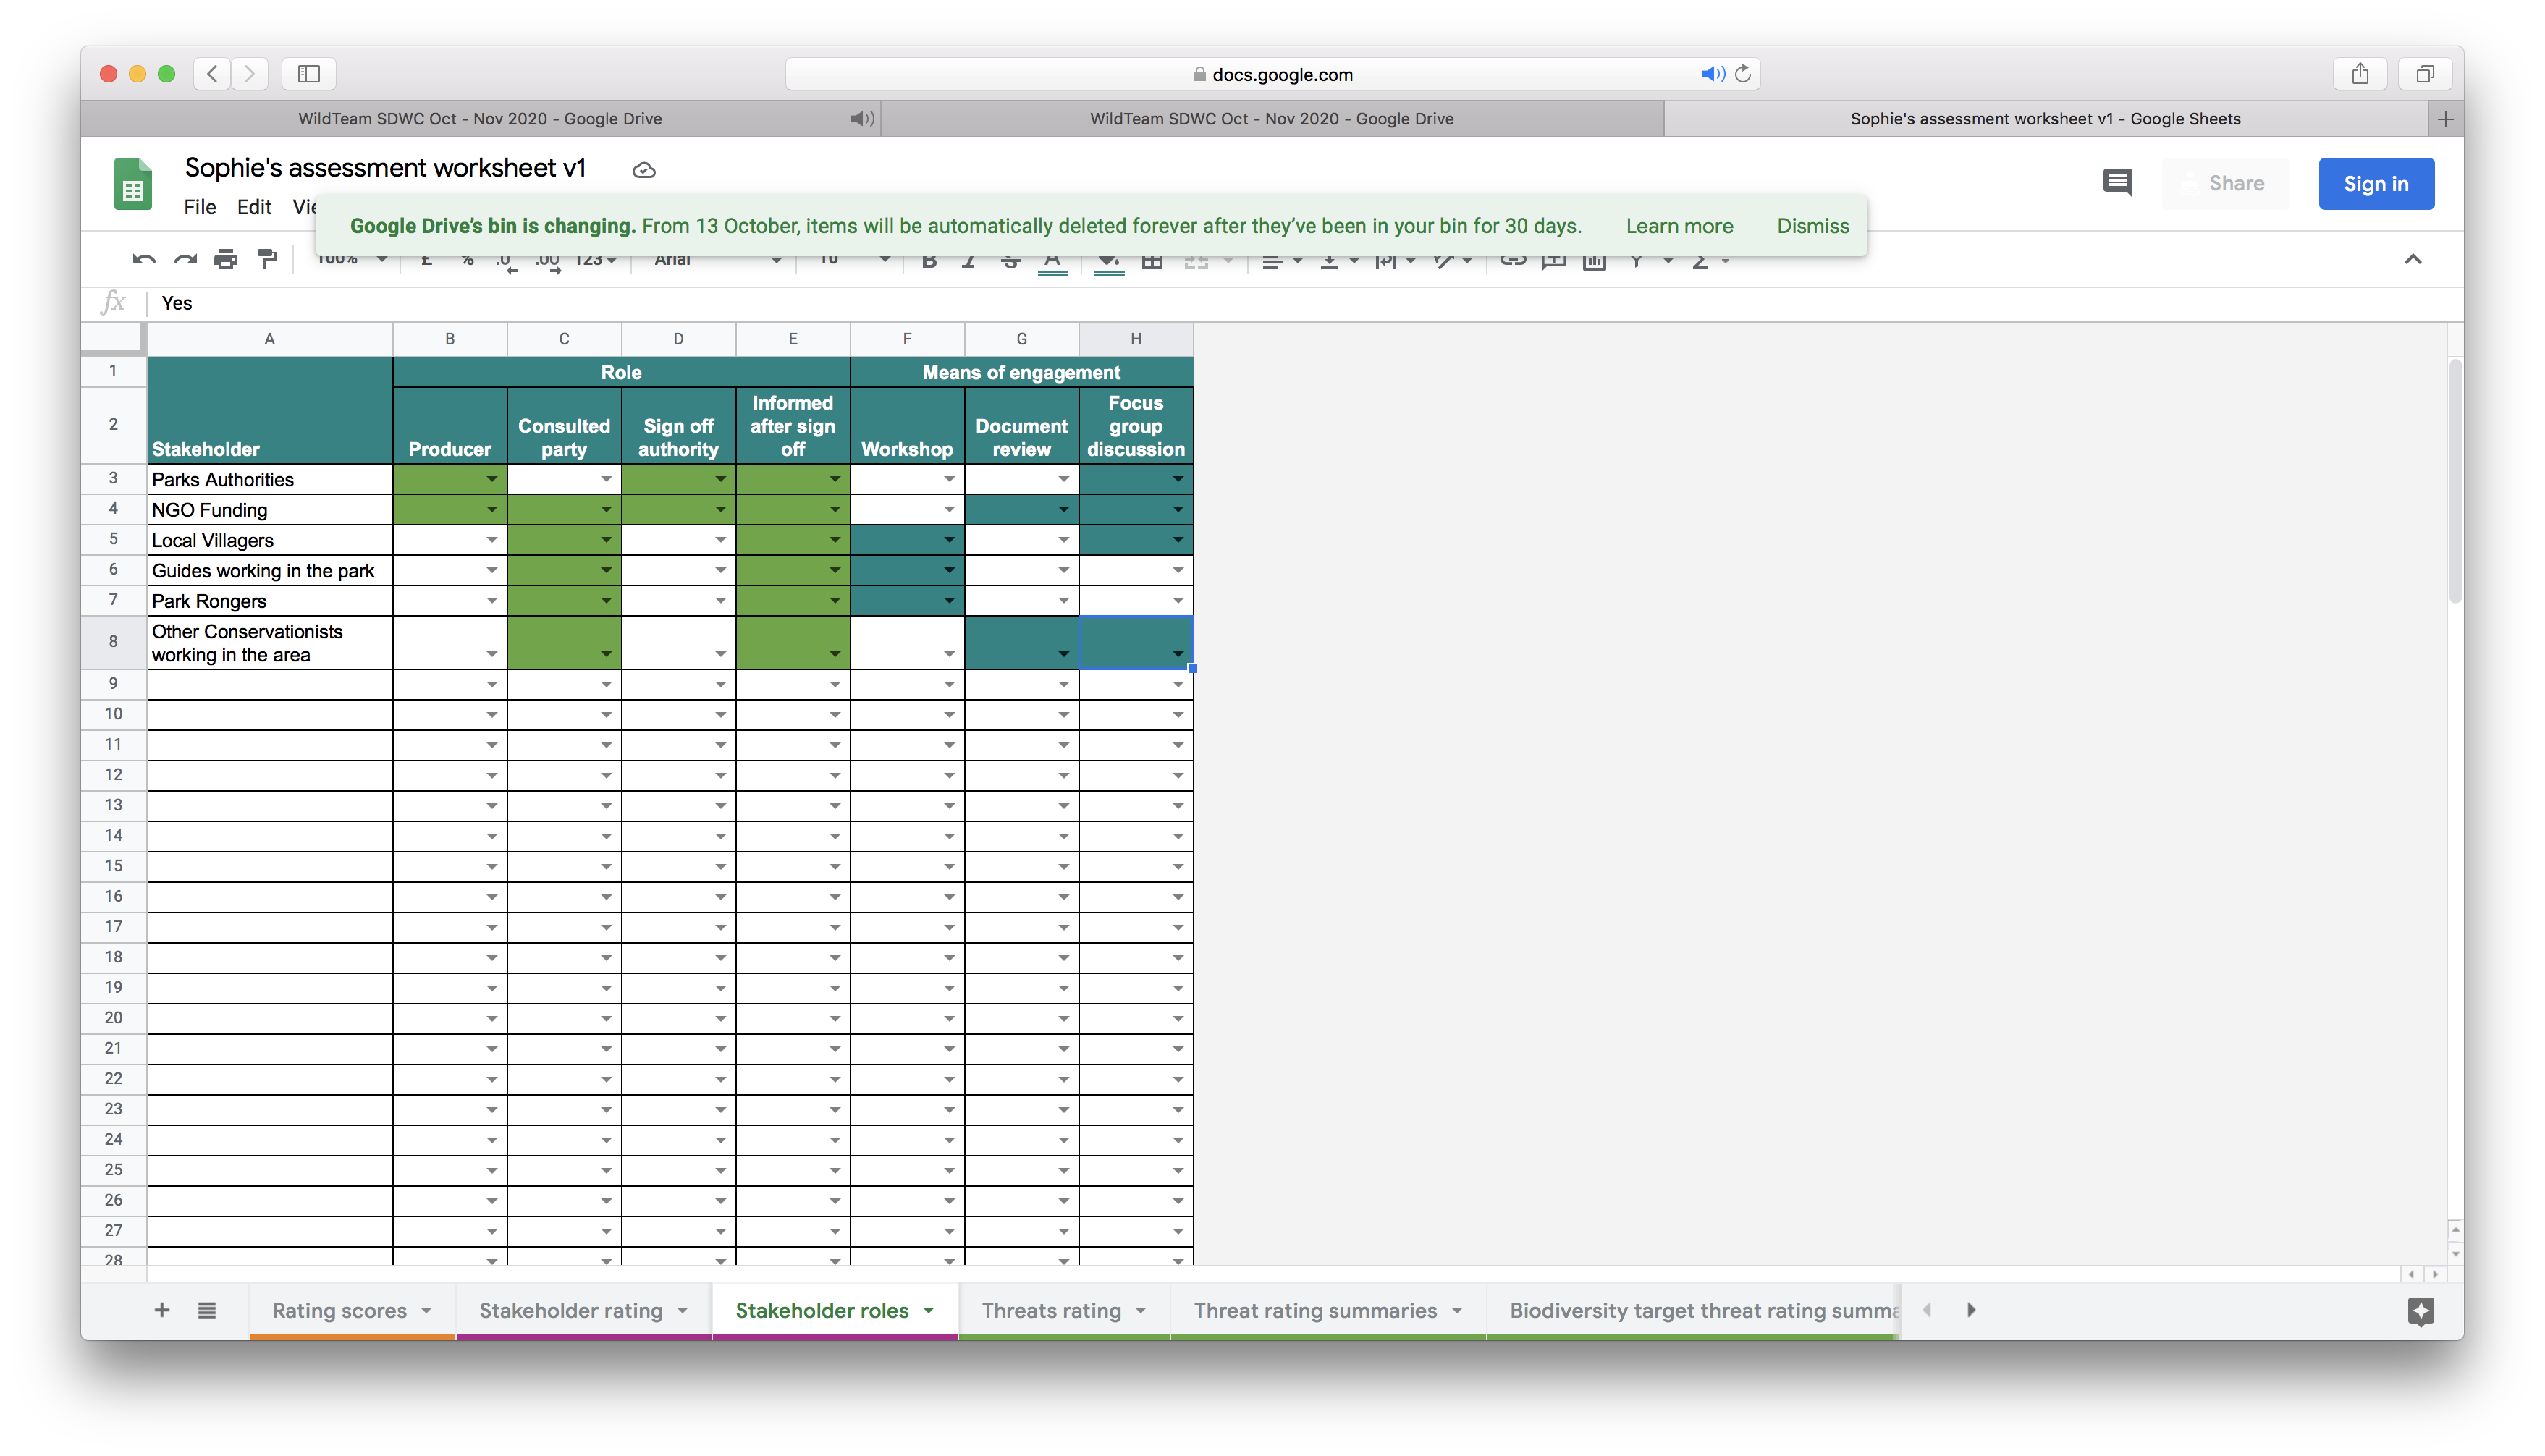Select the paint format roller
Viewport: 2545px width, 1456px height.
tap(267, 260)
